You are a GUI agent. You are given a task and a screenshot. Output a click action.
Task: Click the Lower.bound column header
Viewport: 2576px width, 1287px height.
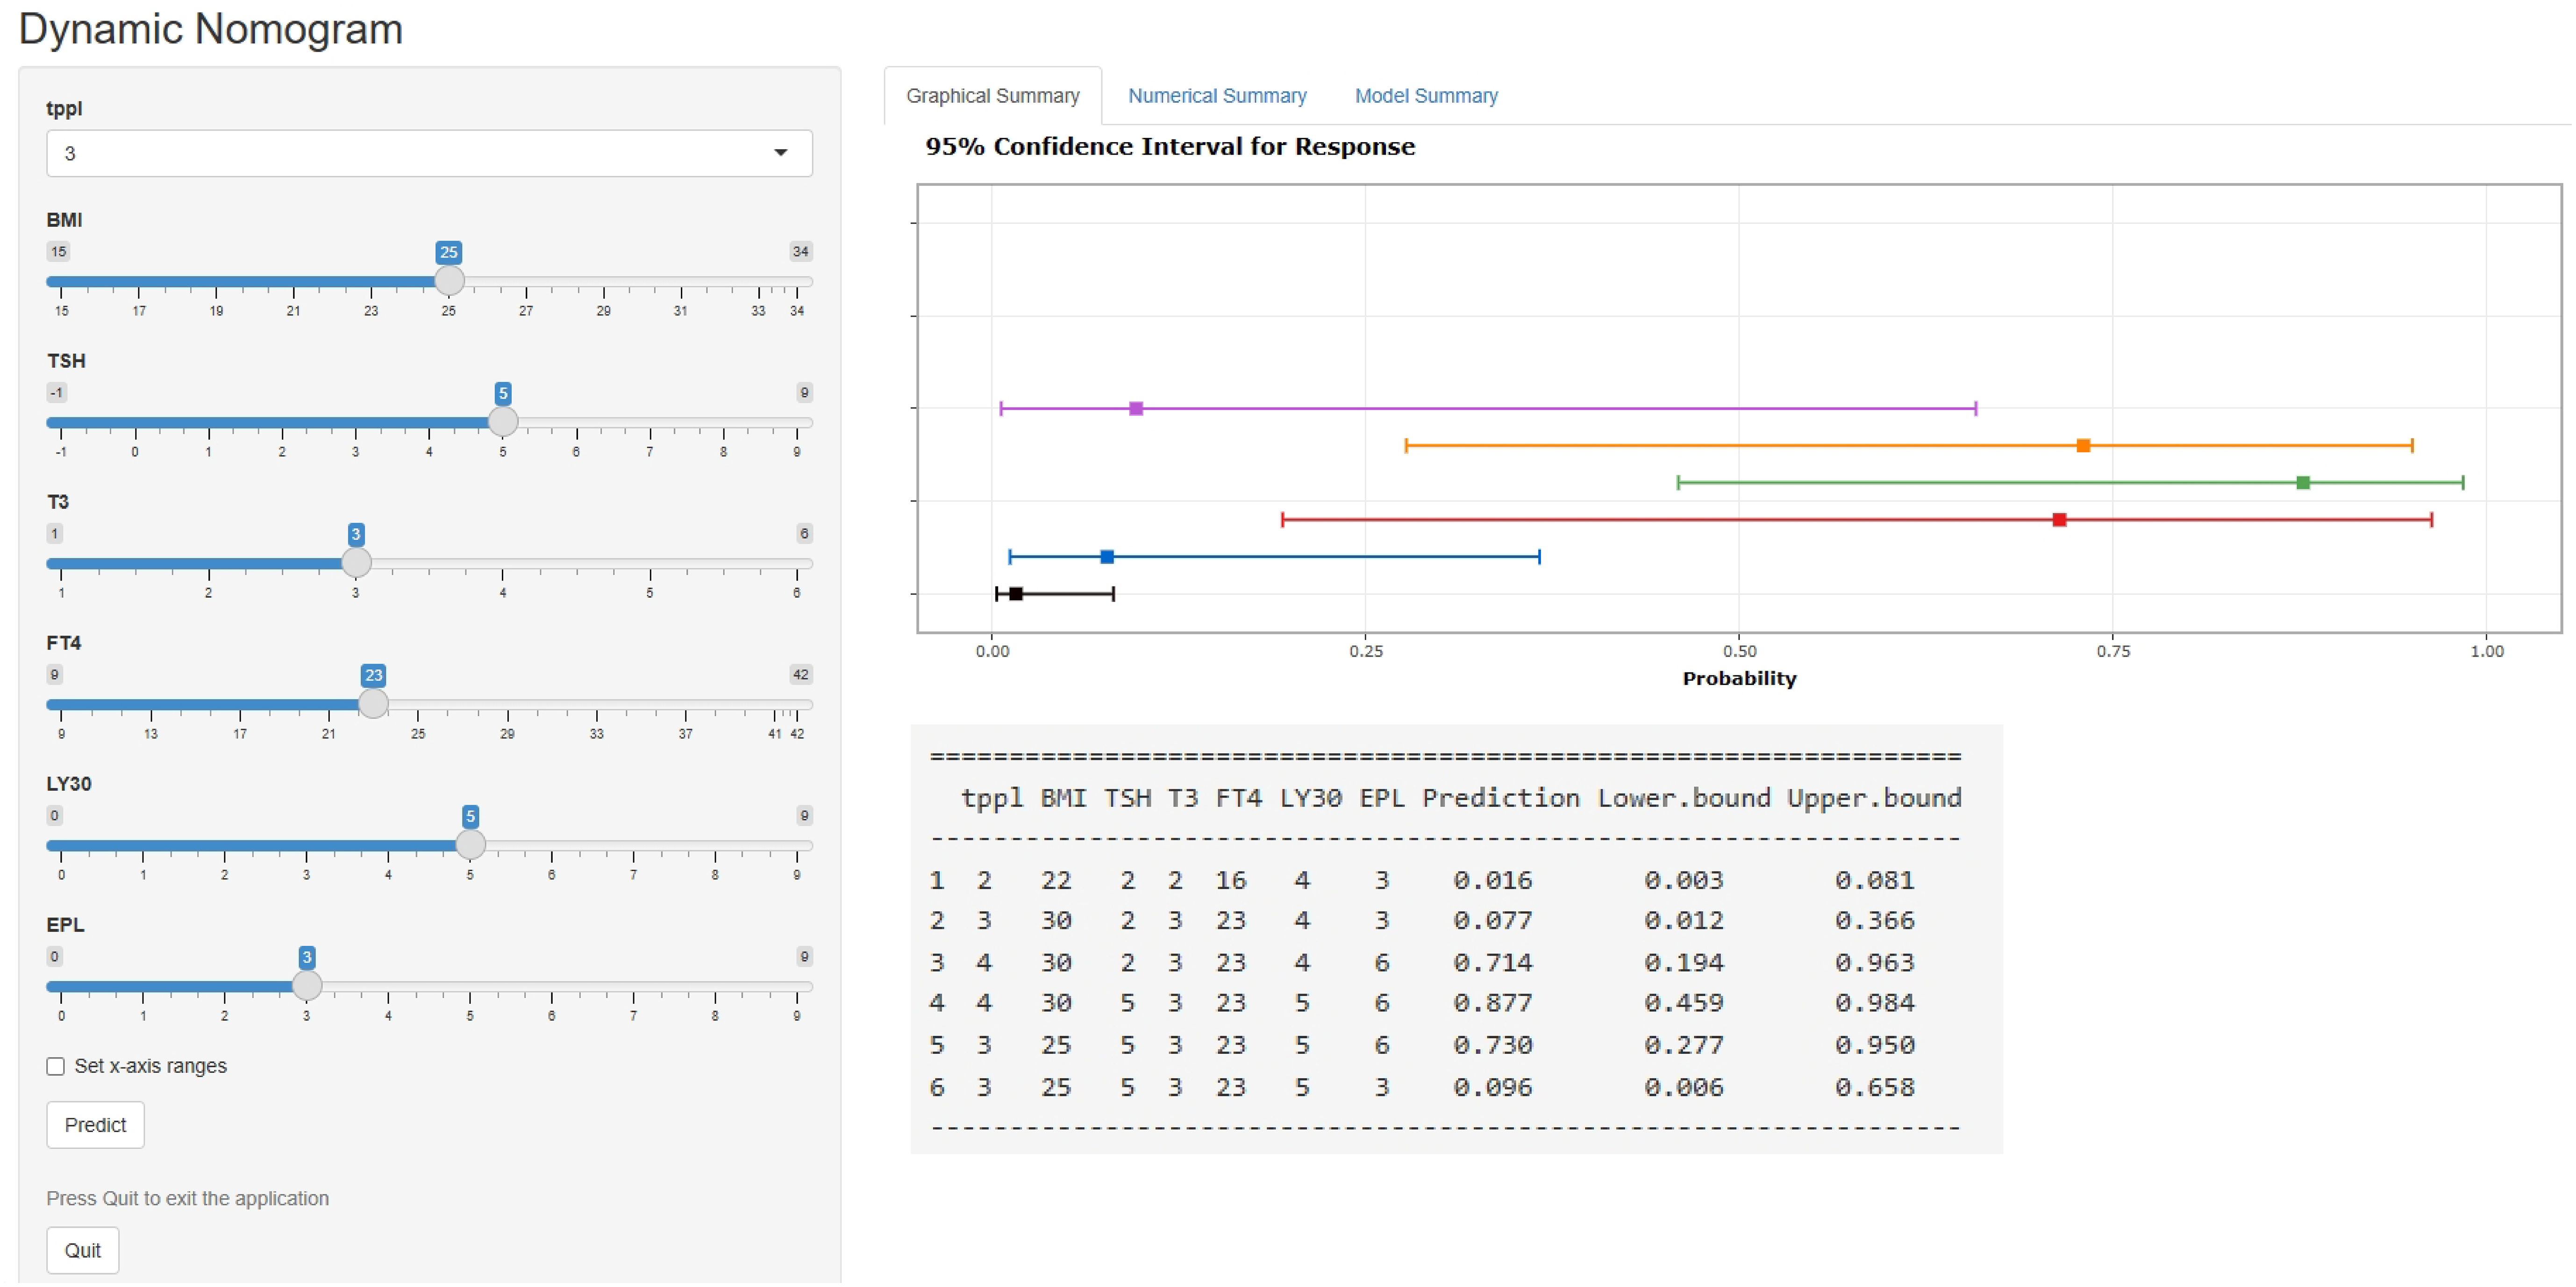(x=1684, y=798)
